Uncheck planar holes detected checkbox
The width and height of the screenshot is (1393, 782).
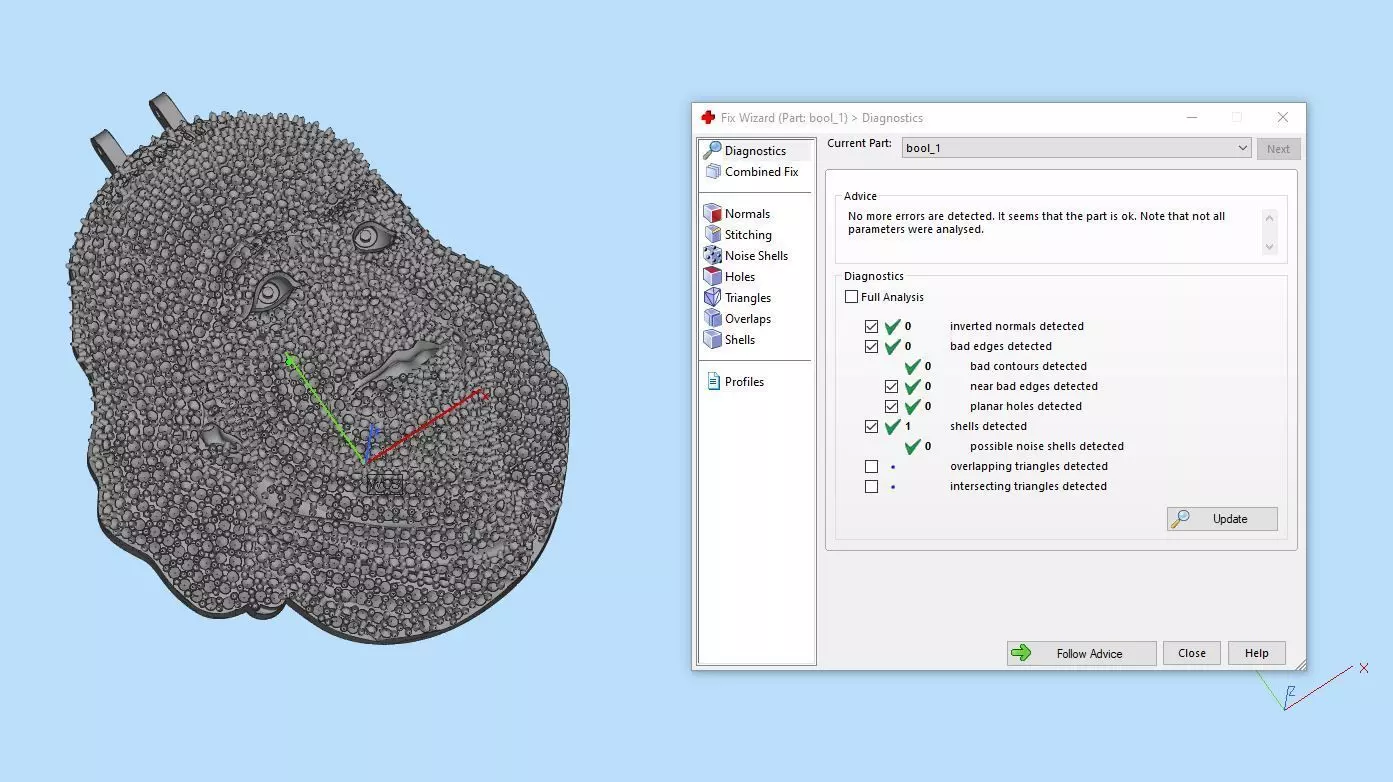coord(891,406)
